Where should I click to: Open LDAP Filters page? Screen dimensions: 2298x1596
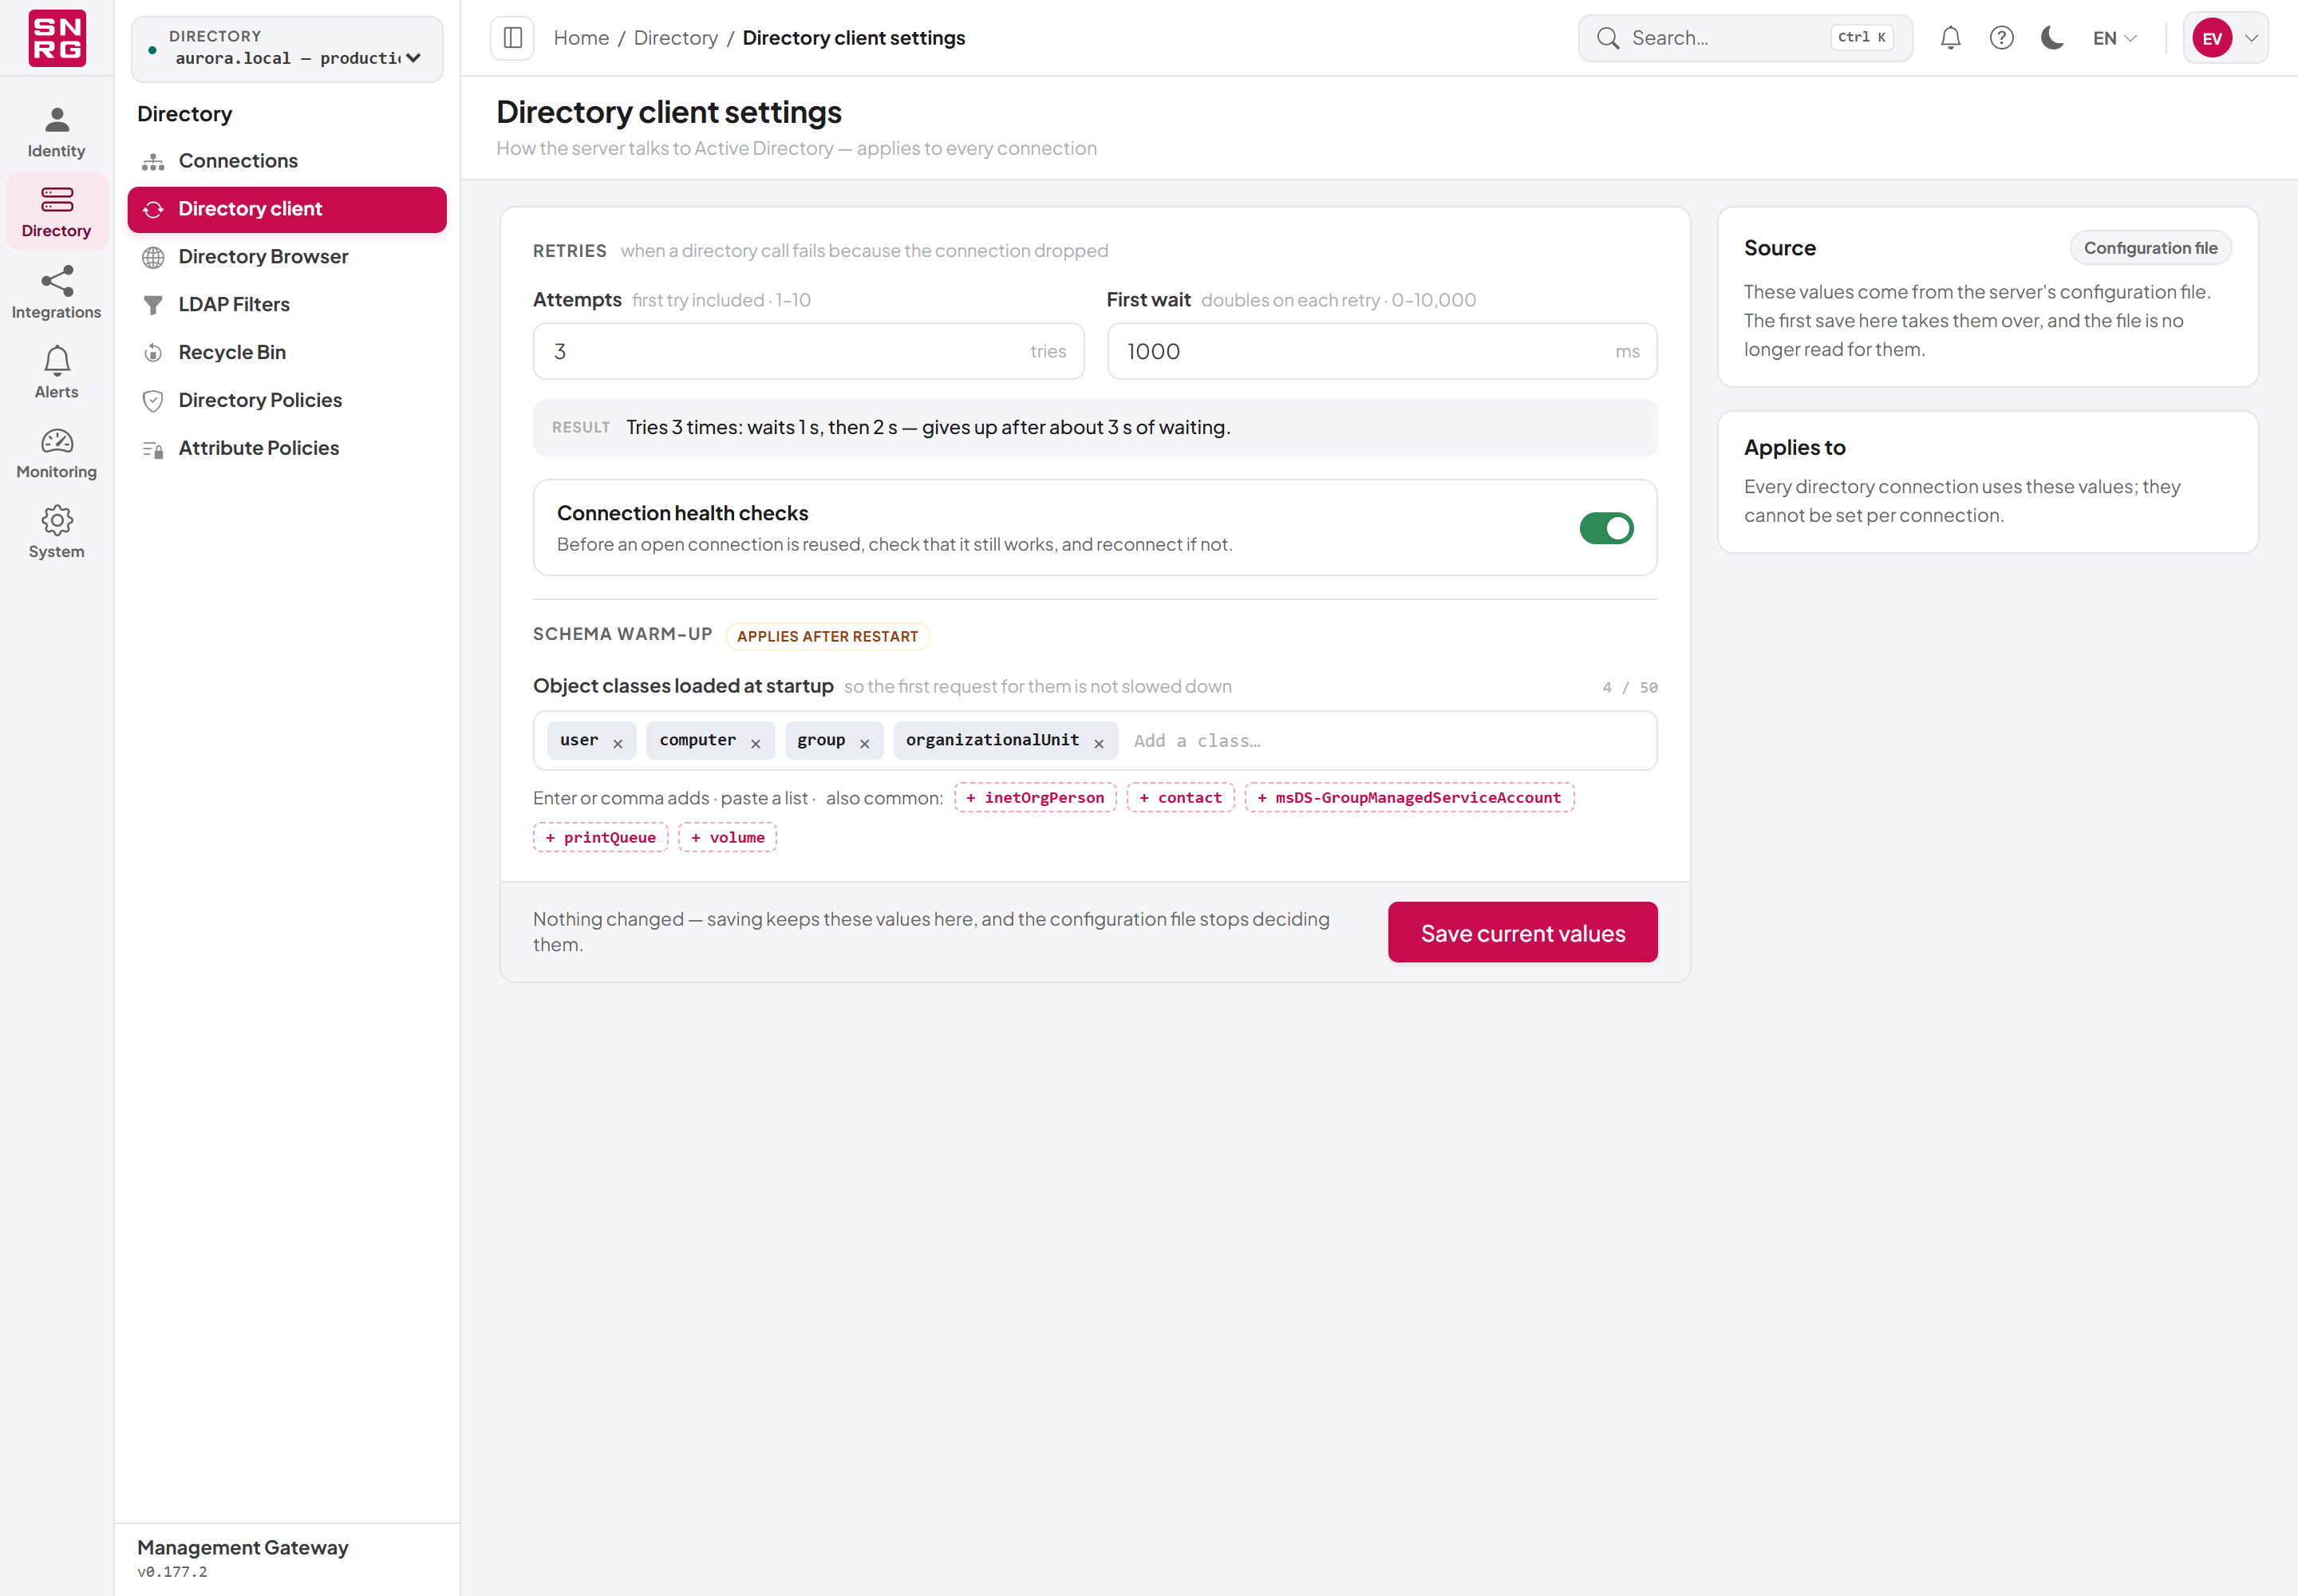[x=287, y=305]
